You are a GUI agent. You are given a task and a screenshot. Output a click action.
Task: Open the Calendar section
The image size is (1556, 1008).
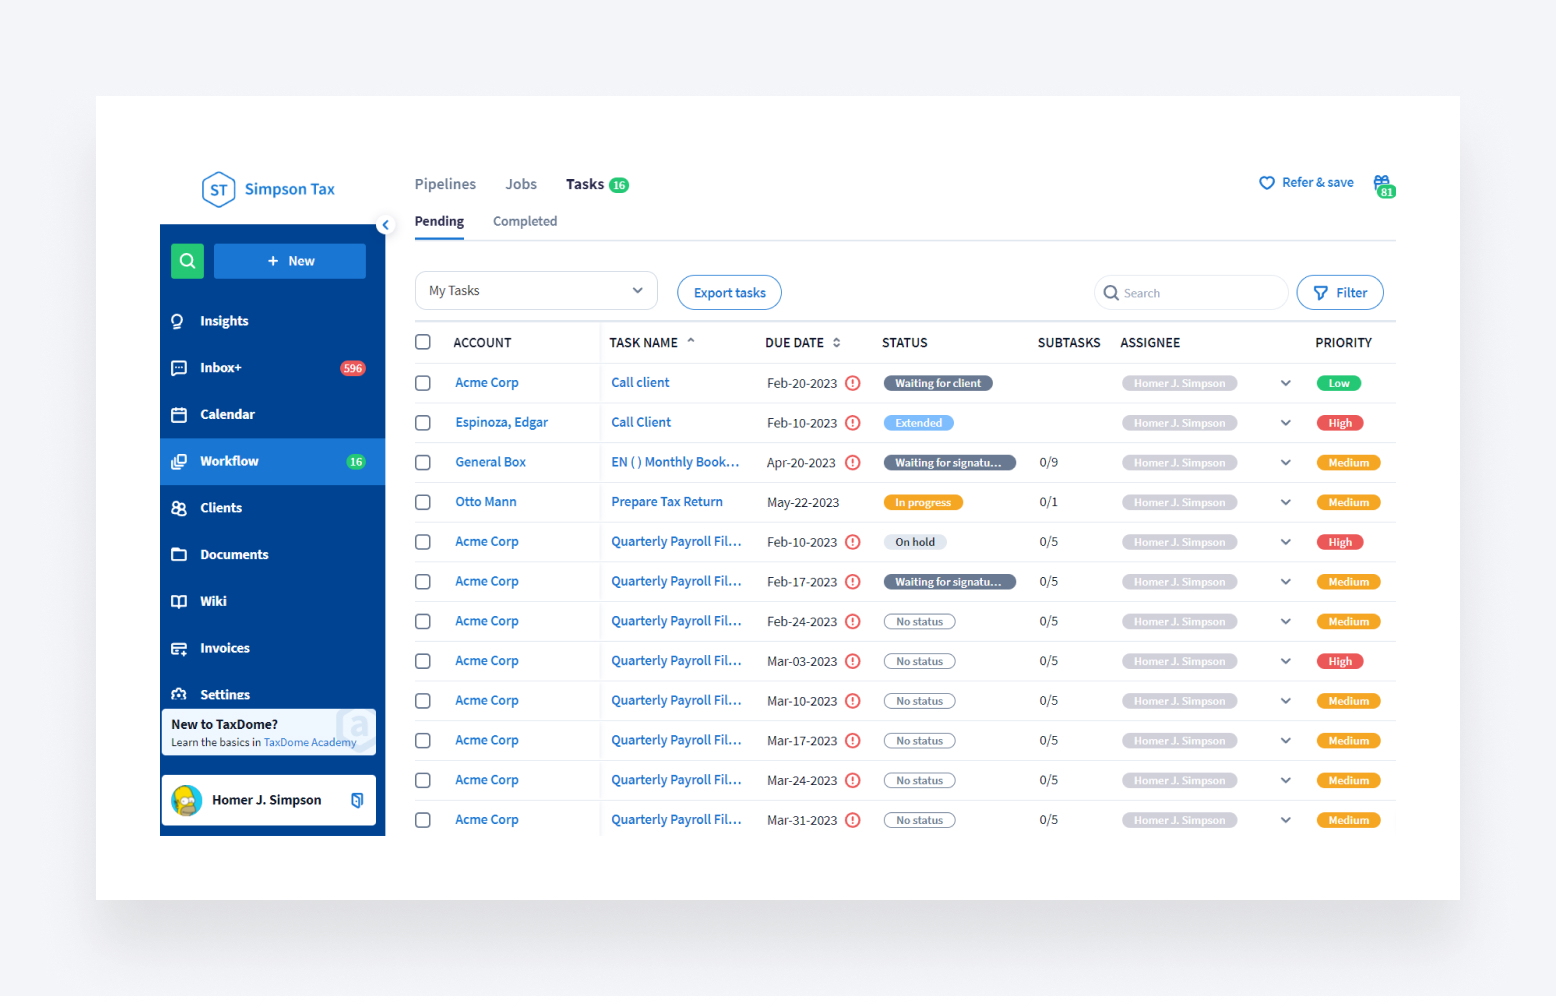(x=227, y=414)
